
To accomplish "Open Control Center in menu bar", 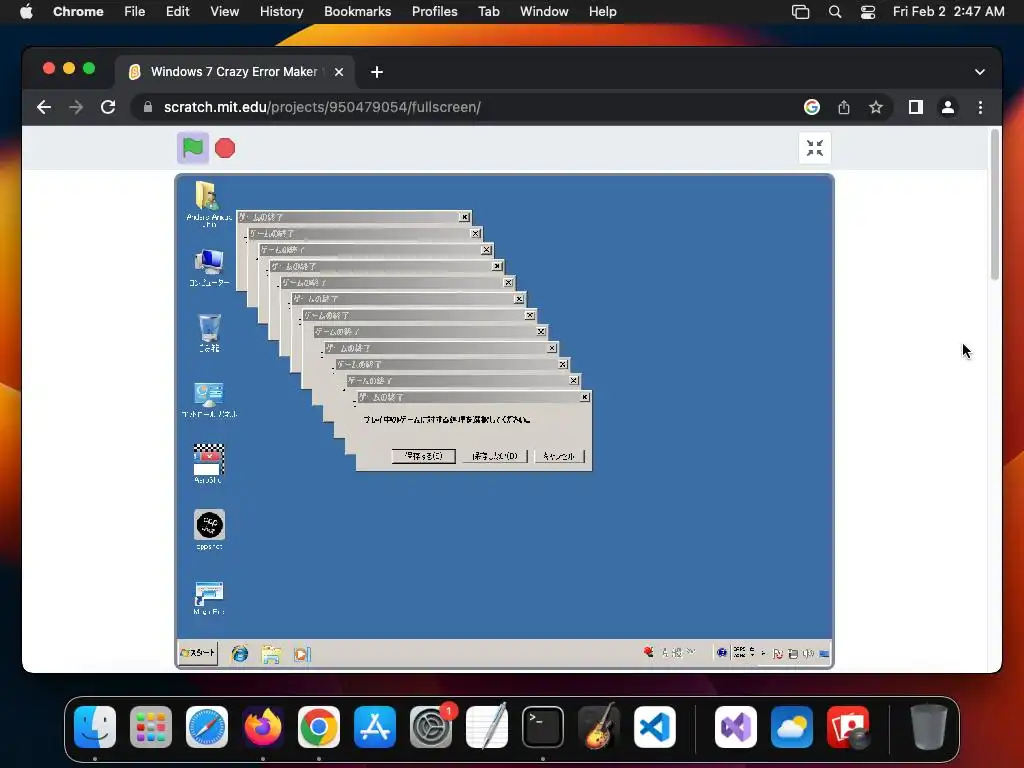I will point(867,12).
